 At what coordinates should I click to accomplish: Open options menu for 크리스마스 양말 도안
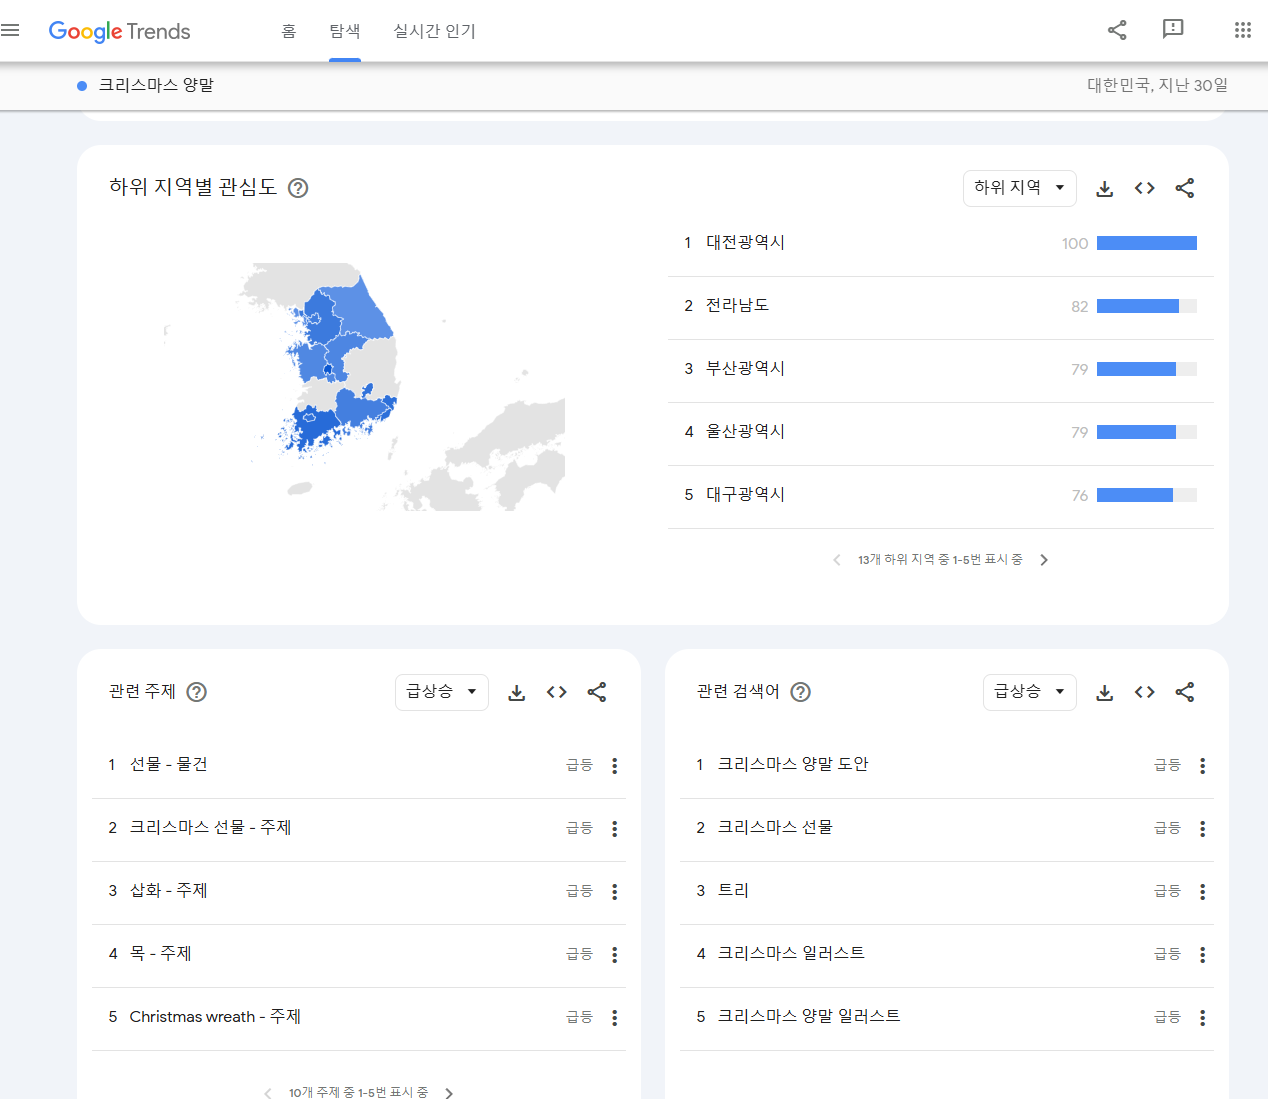click(1202, 765)
